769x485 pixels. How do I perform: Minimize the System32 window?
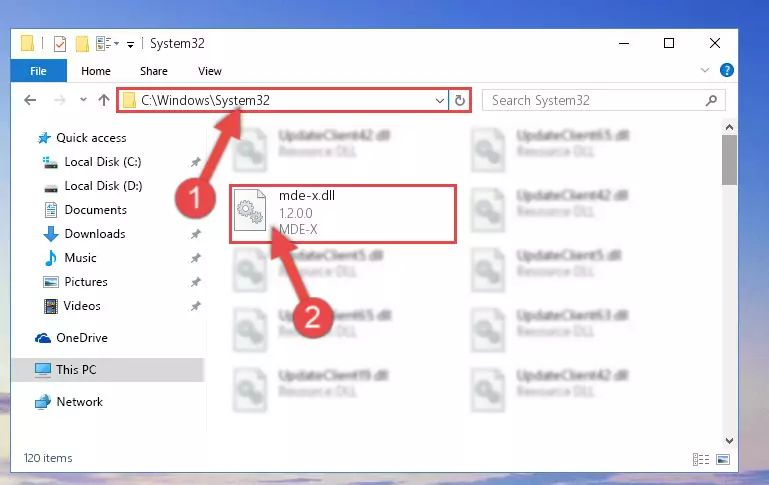point(624,44)
